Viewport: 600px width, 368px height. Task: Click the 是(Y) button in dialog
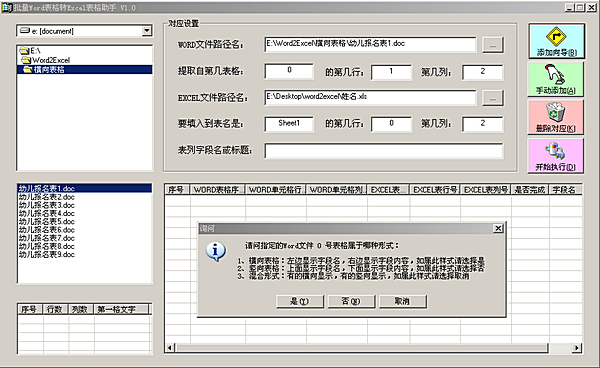pos(300,301)
